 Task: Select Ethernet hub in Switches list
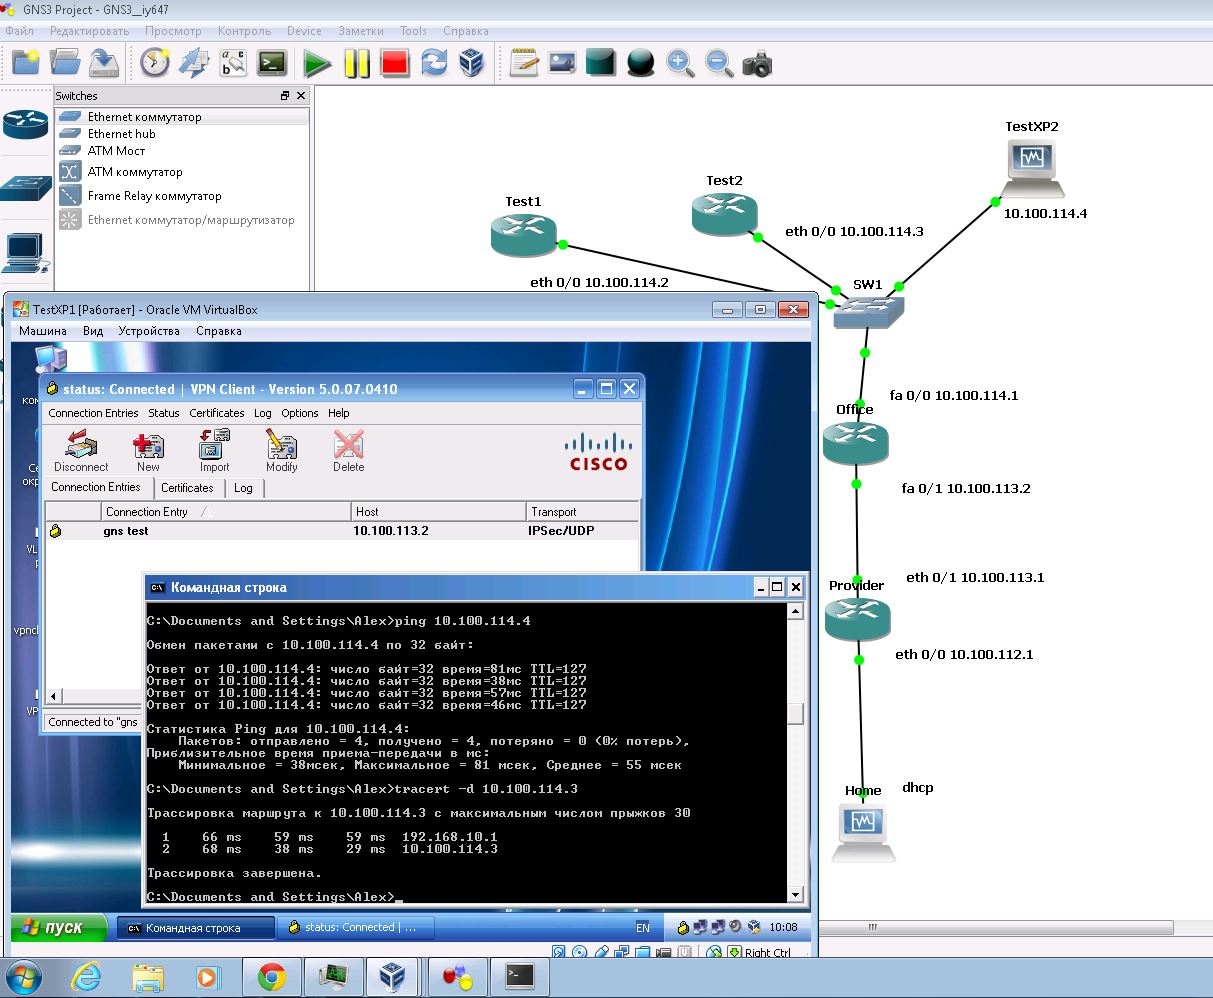tap(183, 134)
